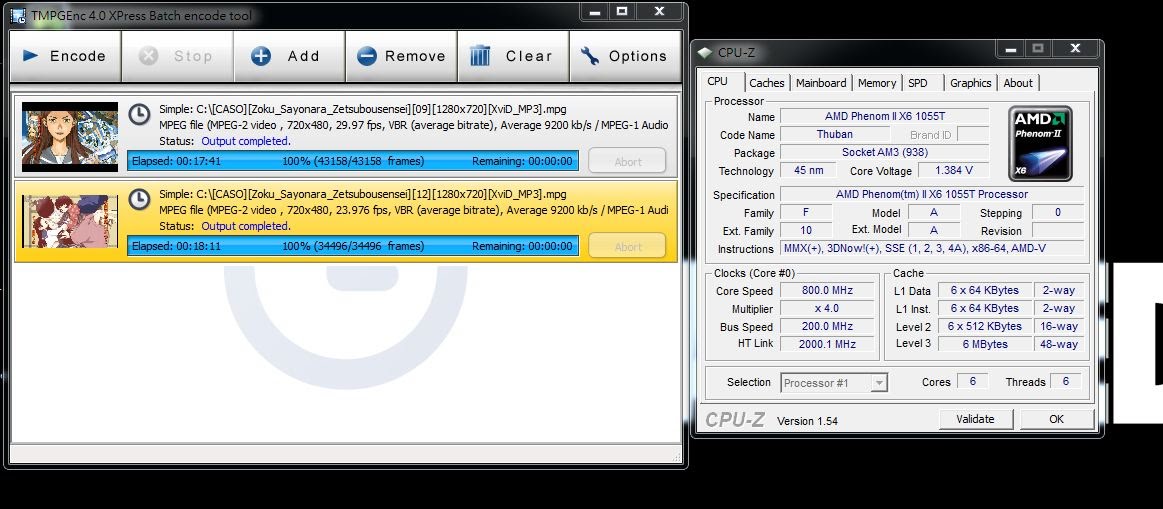
Task: Click the processor Name field
Action: pos(885,116)
